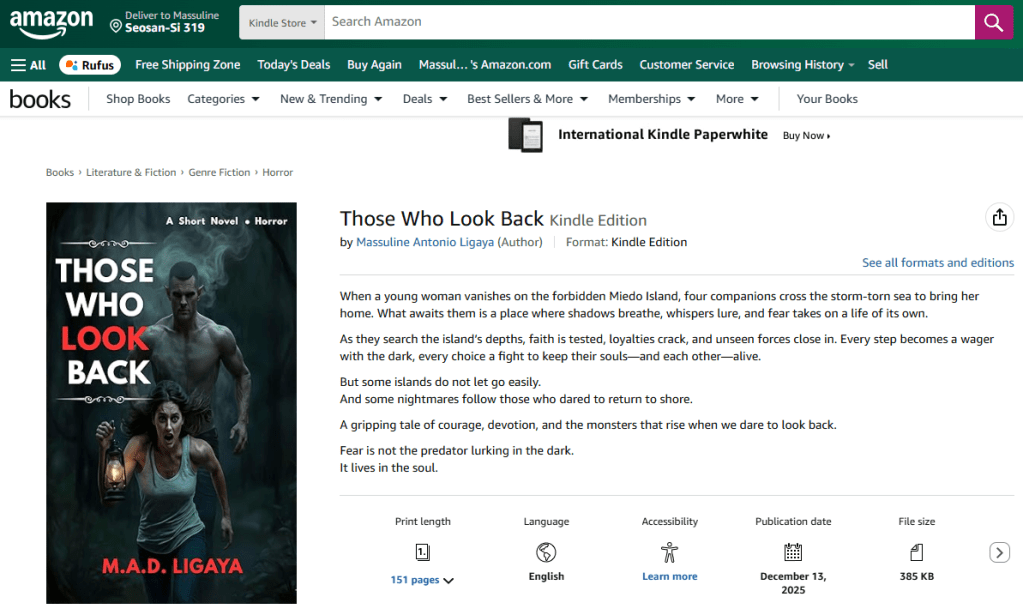
Task: Click the Print length page icon
Action: point(422,552)
